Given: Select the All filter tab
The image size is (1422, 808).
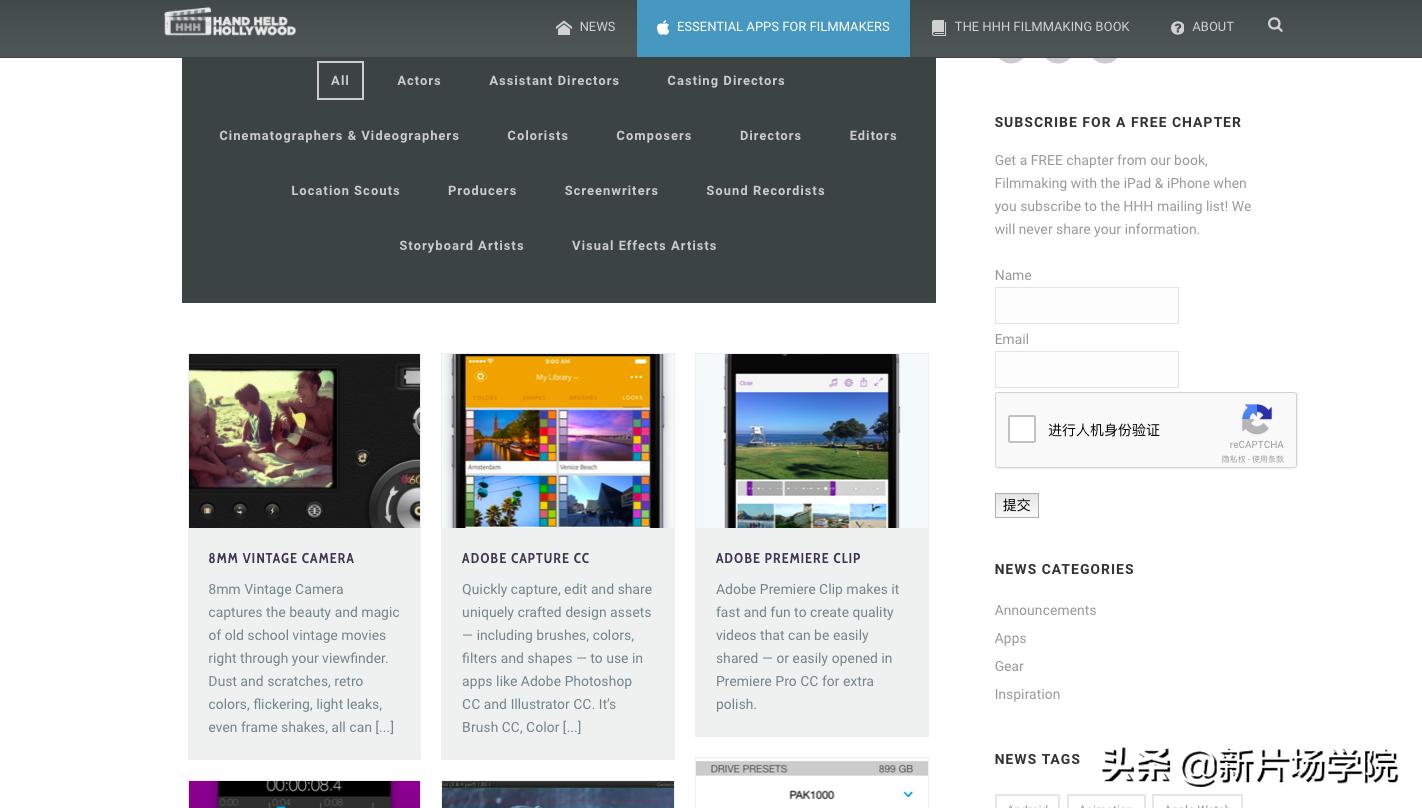Looking at the screenshot, I should [340, 81].
